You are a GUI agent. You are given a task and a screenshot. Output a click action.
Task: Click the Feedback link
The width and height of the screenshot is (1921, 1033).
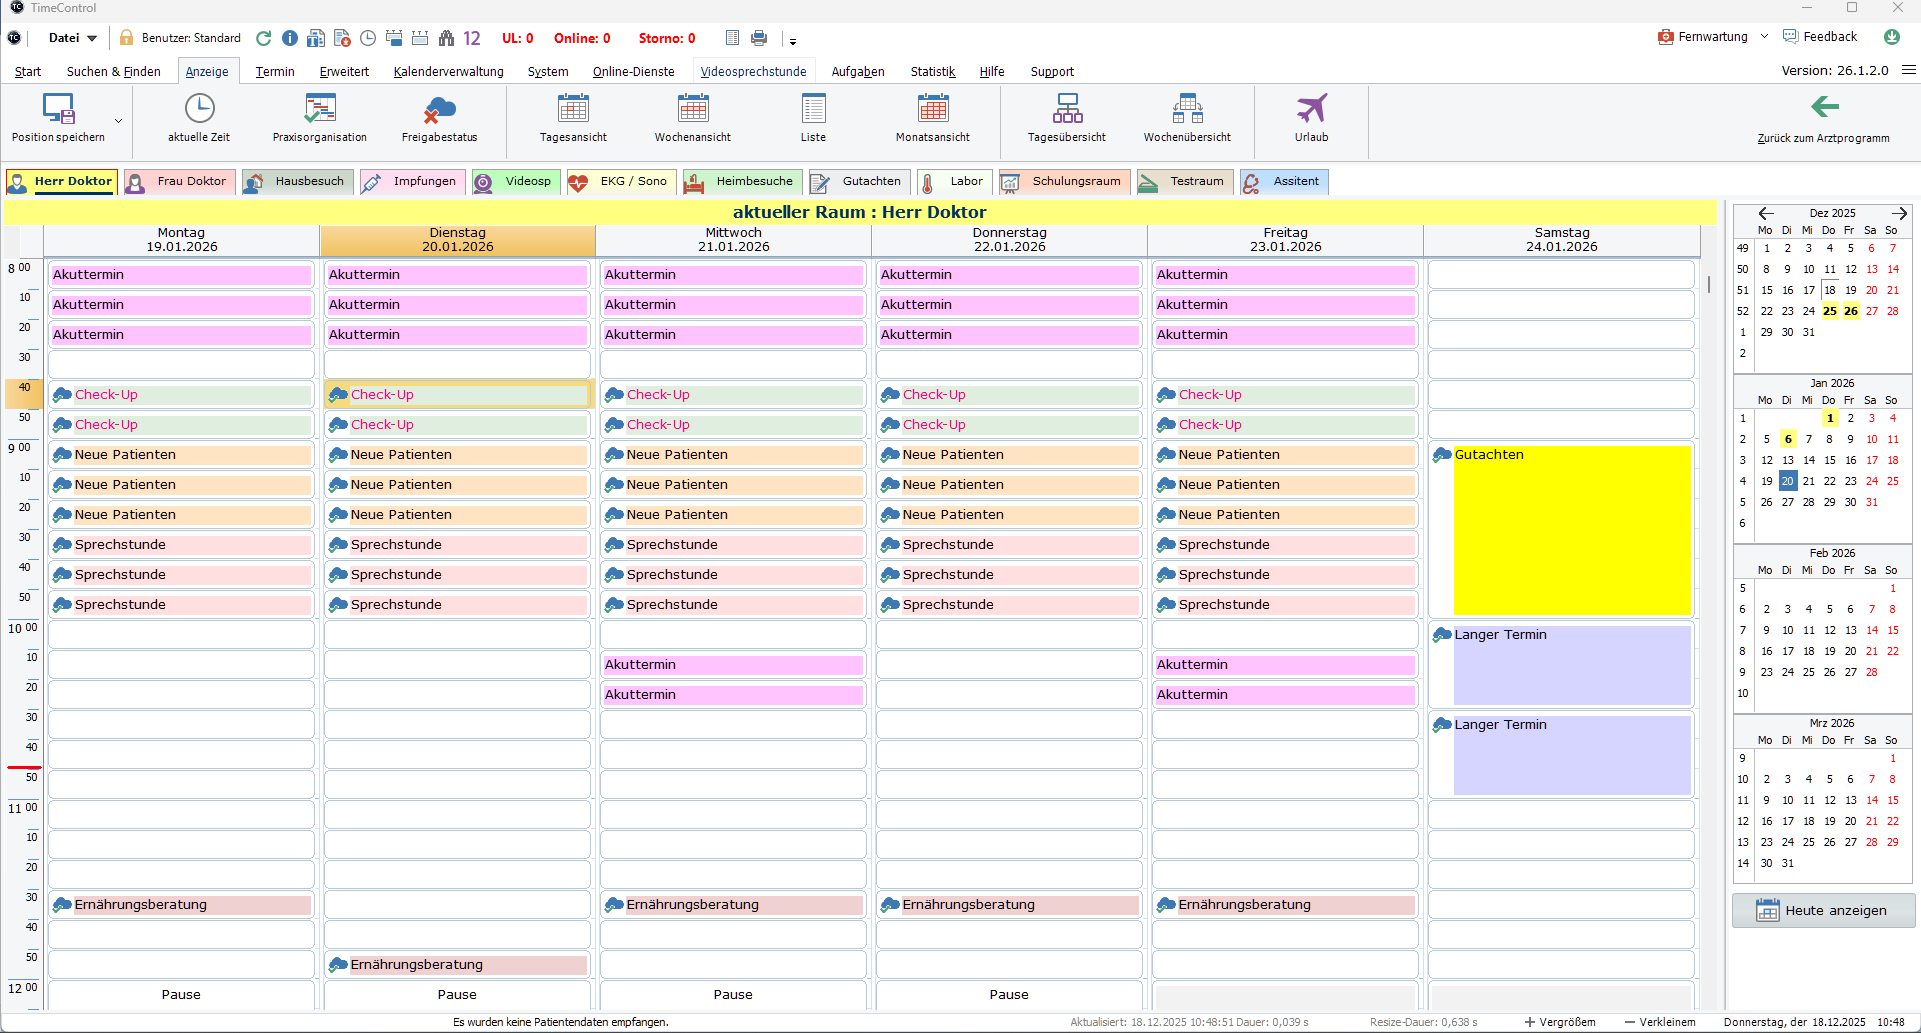[x=1829, y=37]
